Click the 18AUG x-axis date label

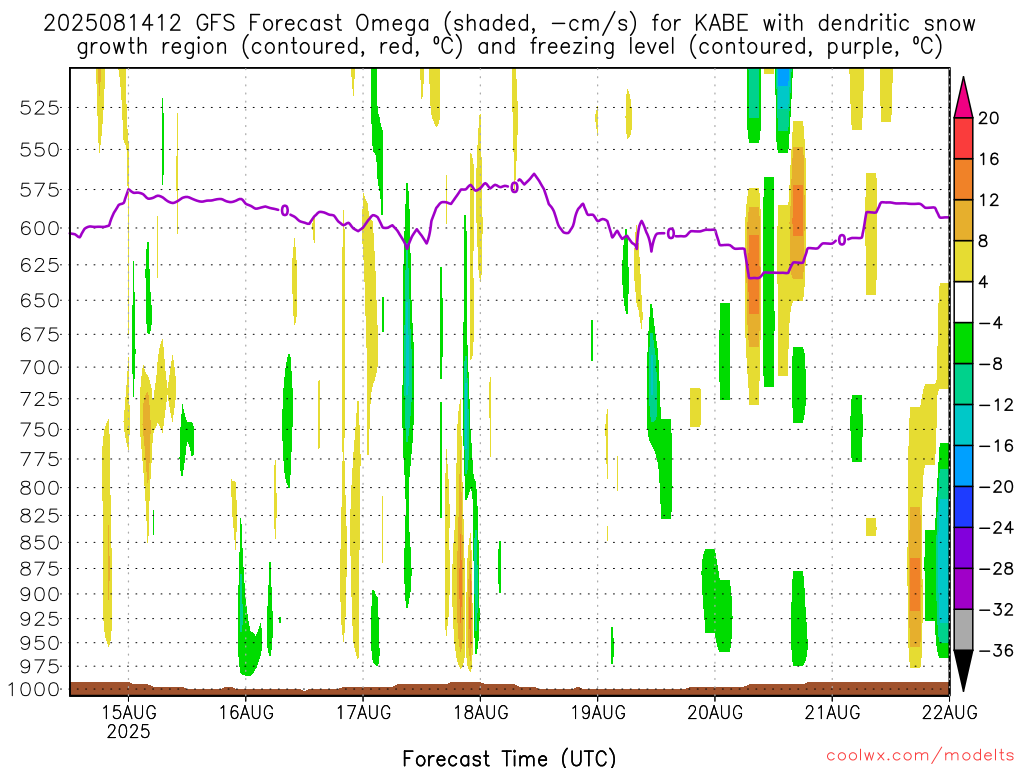click(x=481, y=712)
